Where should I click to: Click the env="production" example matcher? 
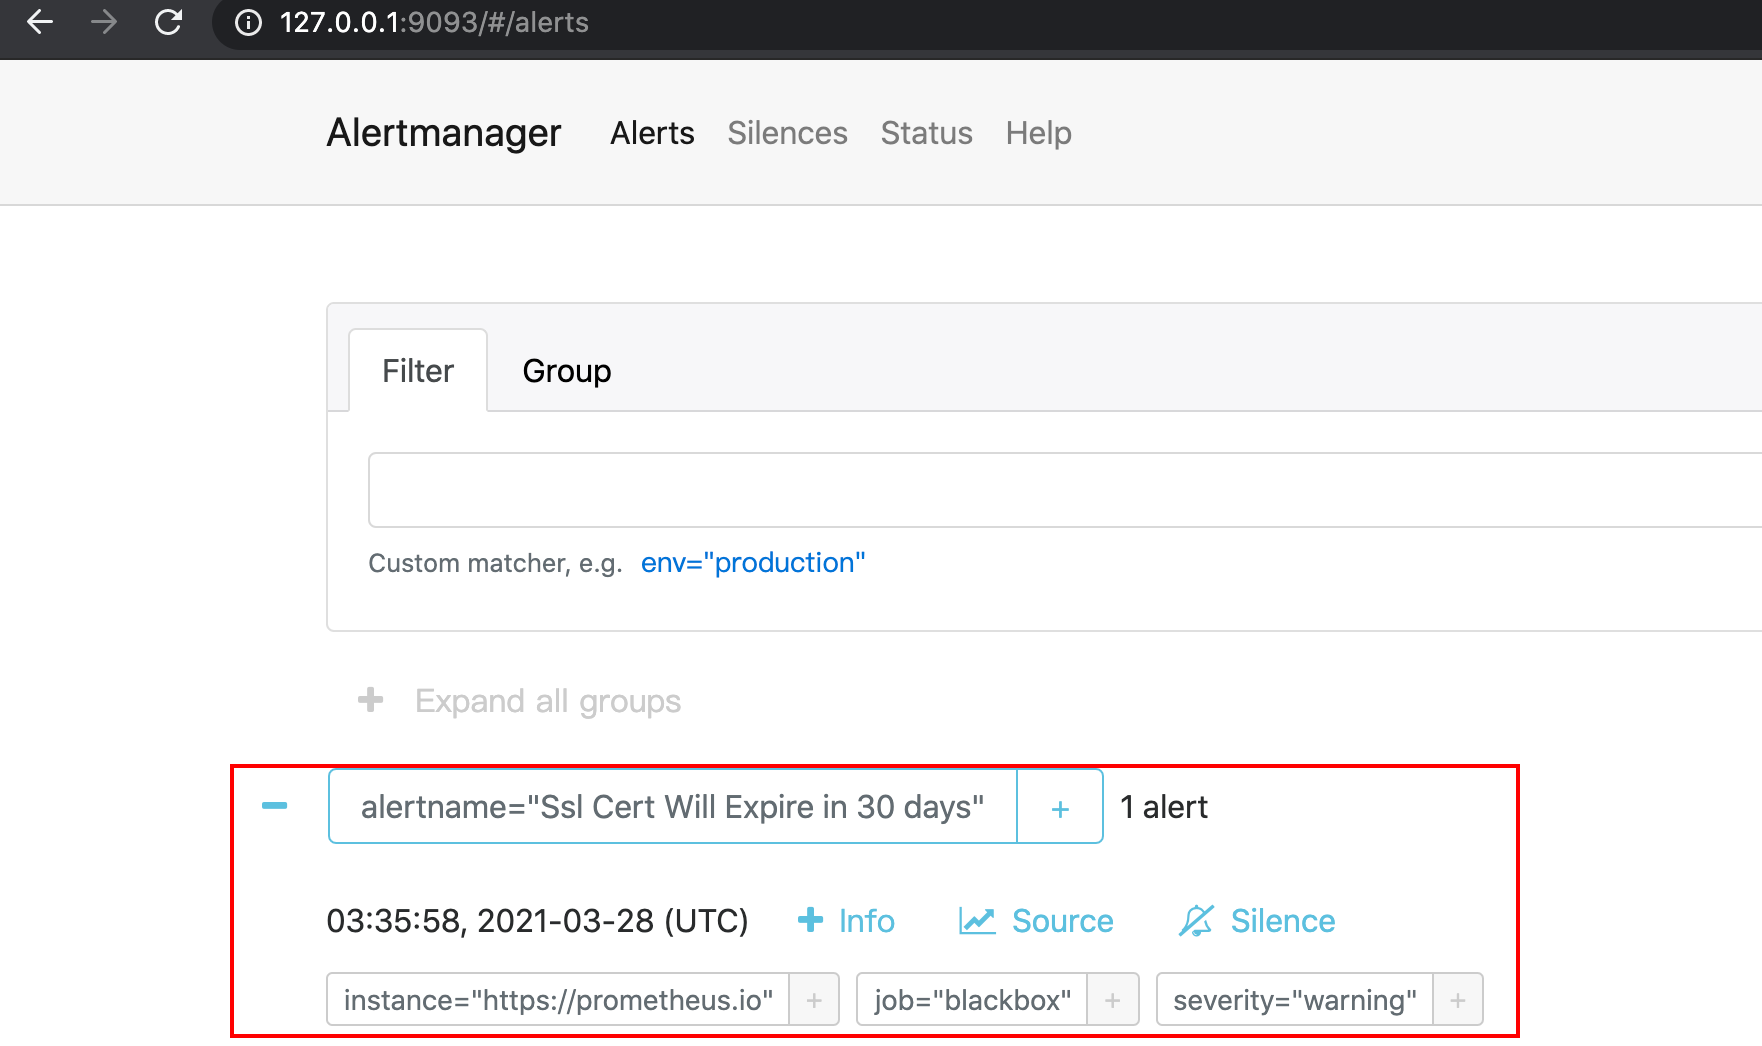point(753,563)
